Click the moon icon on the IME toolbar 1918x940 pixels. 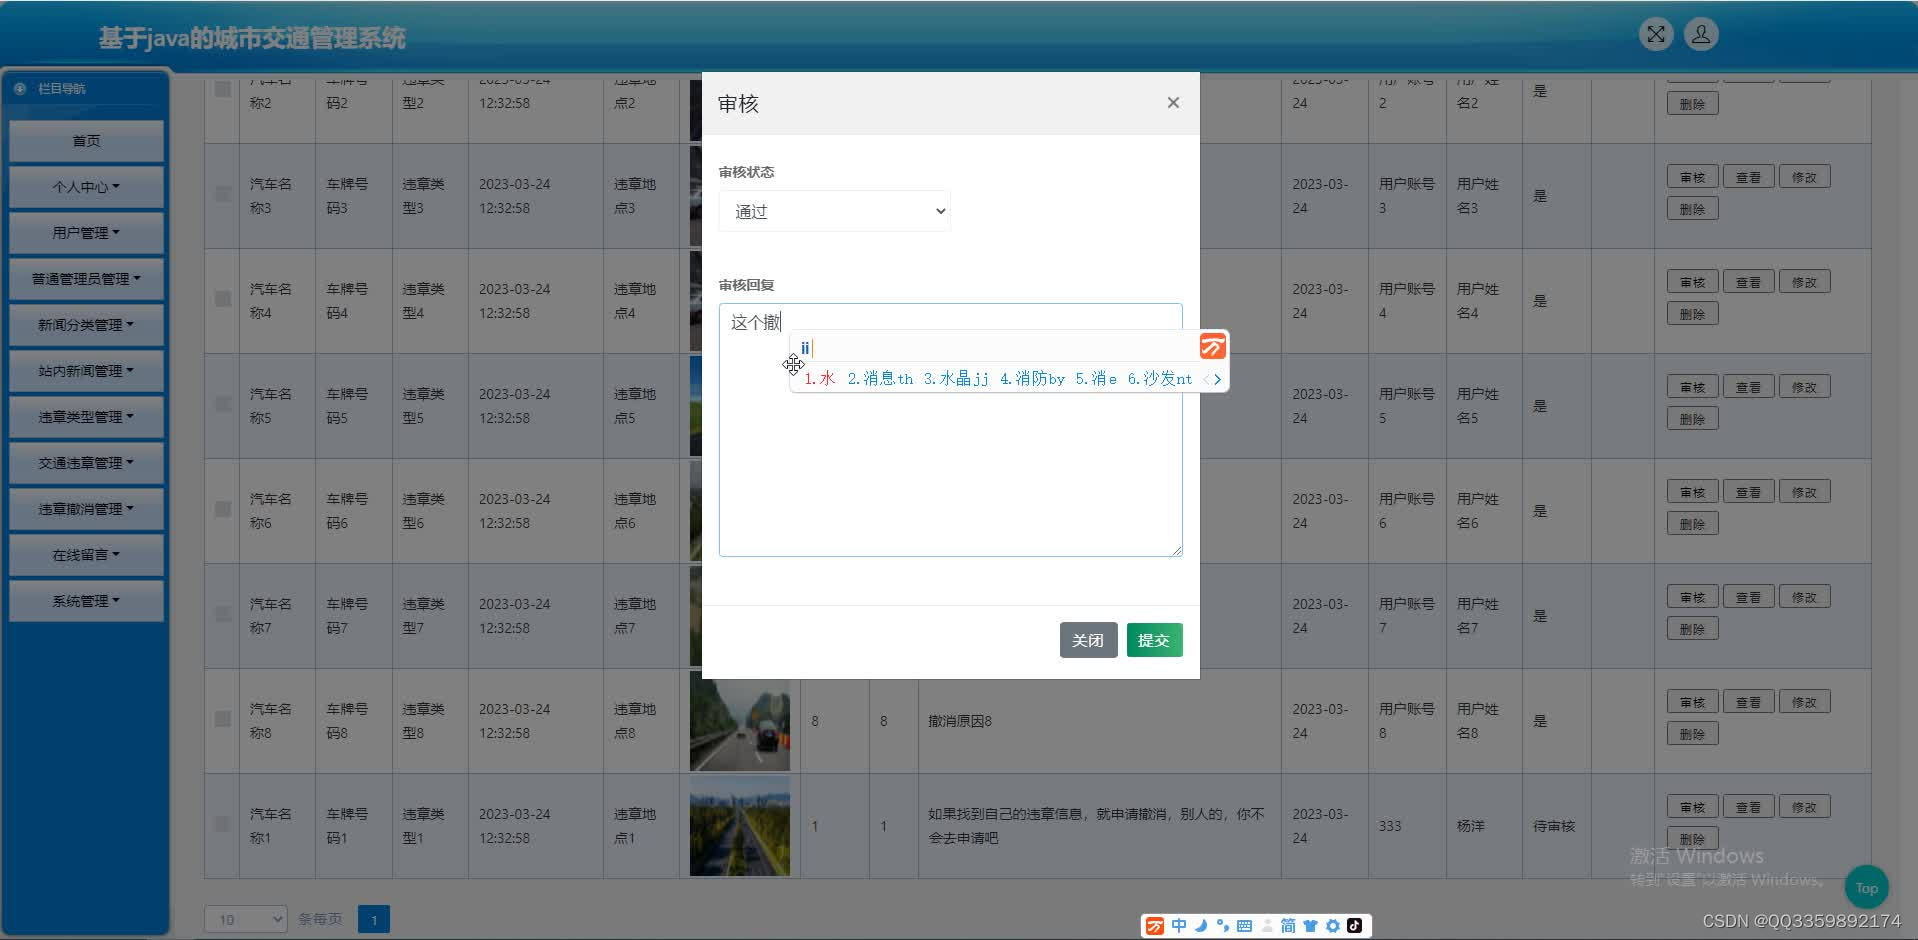coord(1201,926)
